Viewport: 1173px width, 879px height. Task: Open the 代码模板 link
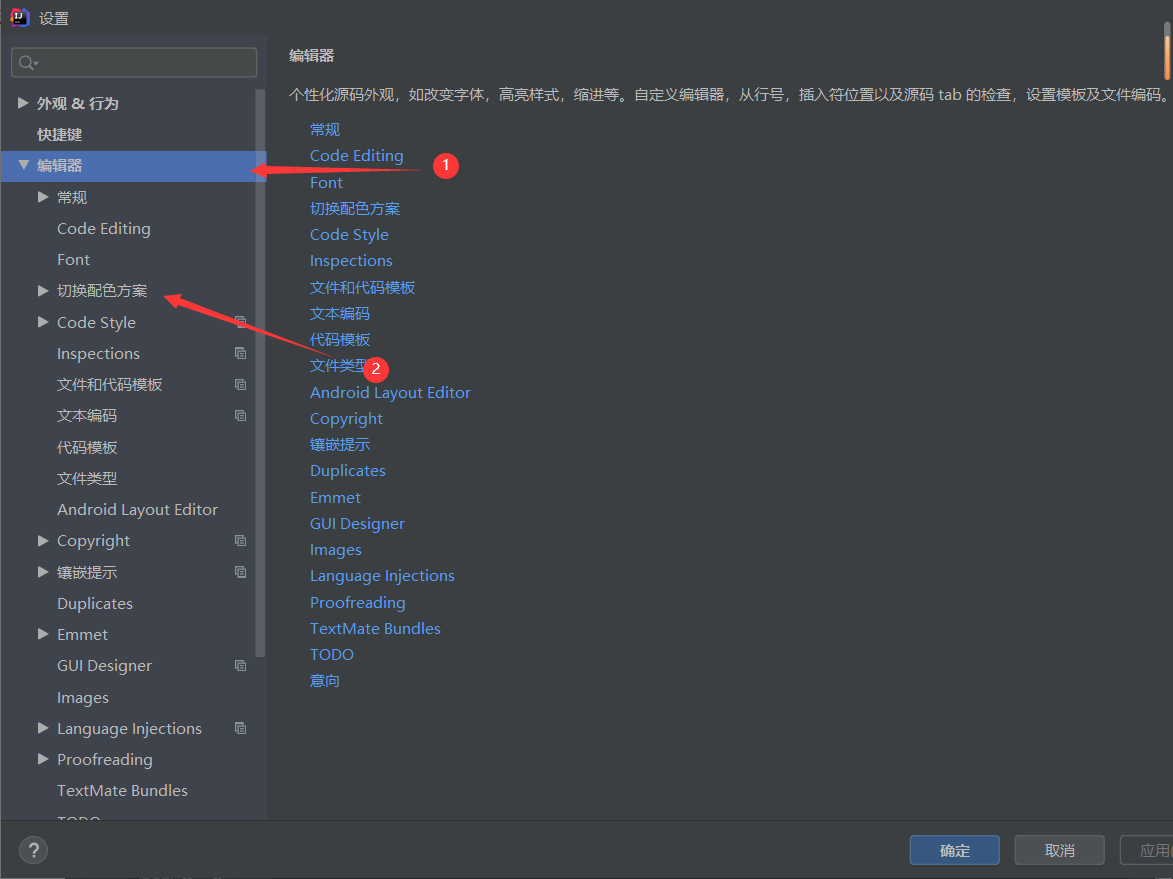pyautogui.click(x=340, y=340)
